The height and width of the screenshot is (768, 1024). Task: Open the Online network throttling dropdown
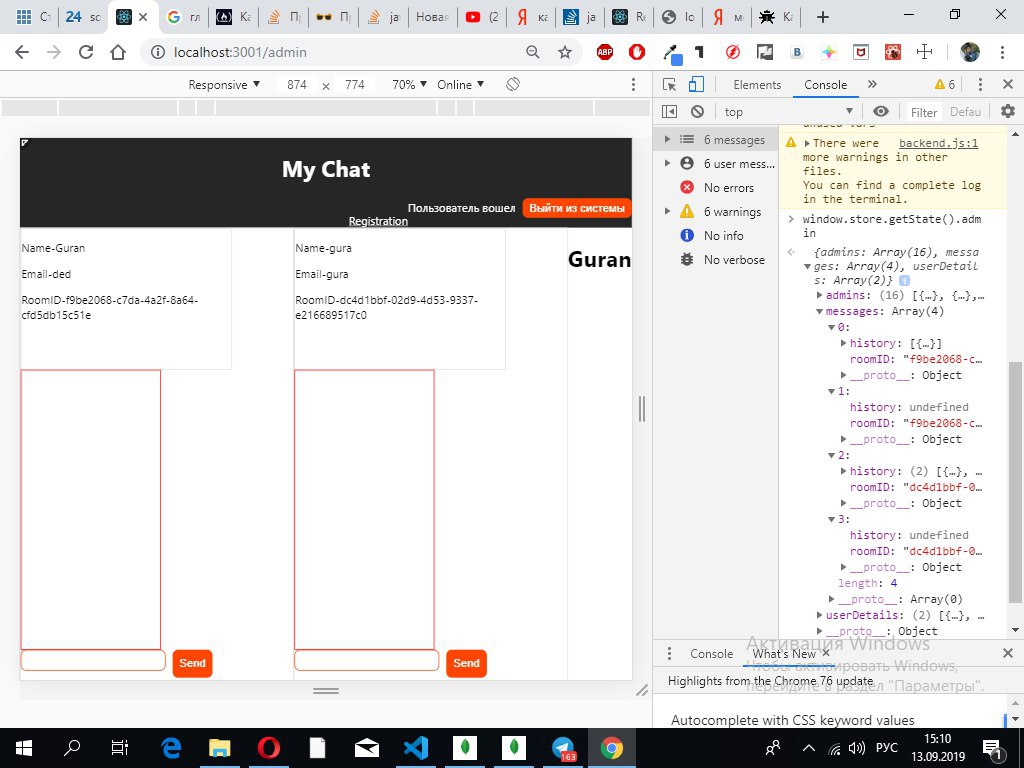point(459,85)
